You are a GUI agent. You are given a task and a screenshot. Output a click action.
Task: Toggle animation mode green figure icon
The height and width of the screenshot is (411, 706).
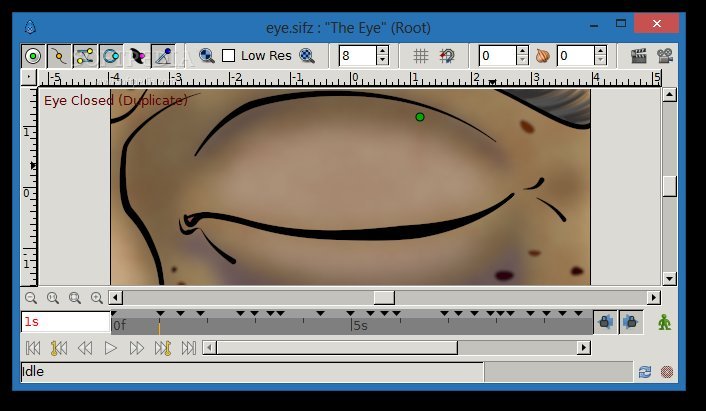coord(665,322)
